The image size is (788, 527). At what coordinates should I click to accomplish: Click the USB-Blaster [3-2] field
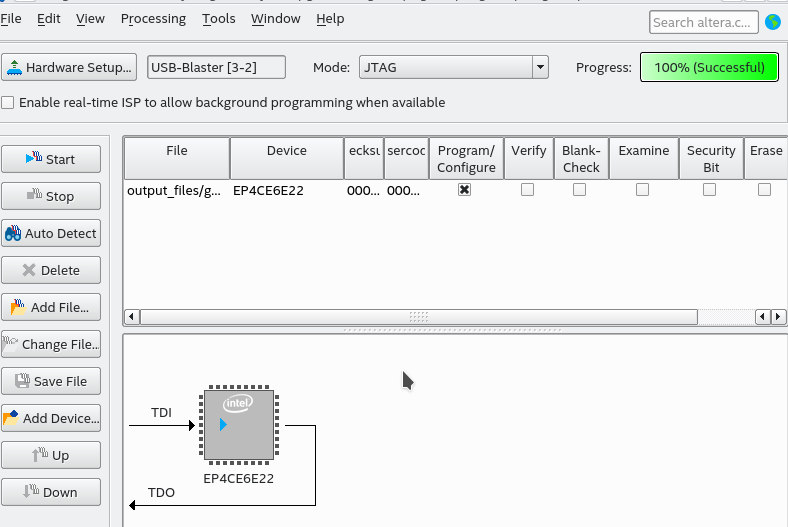point(217,67)
